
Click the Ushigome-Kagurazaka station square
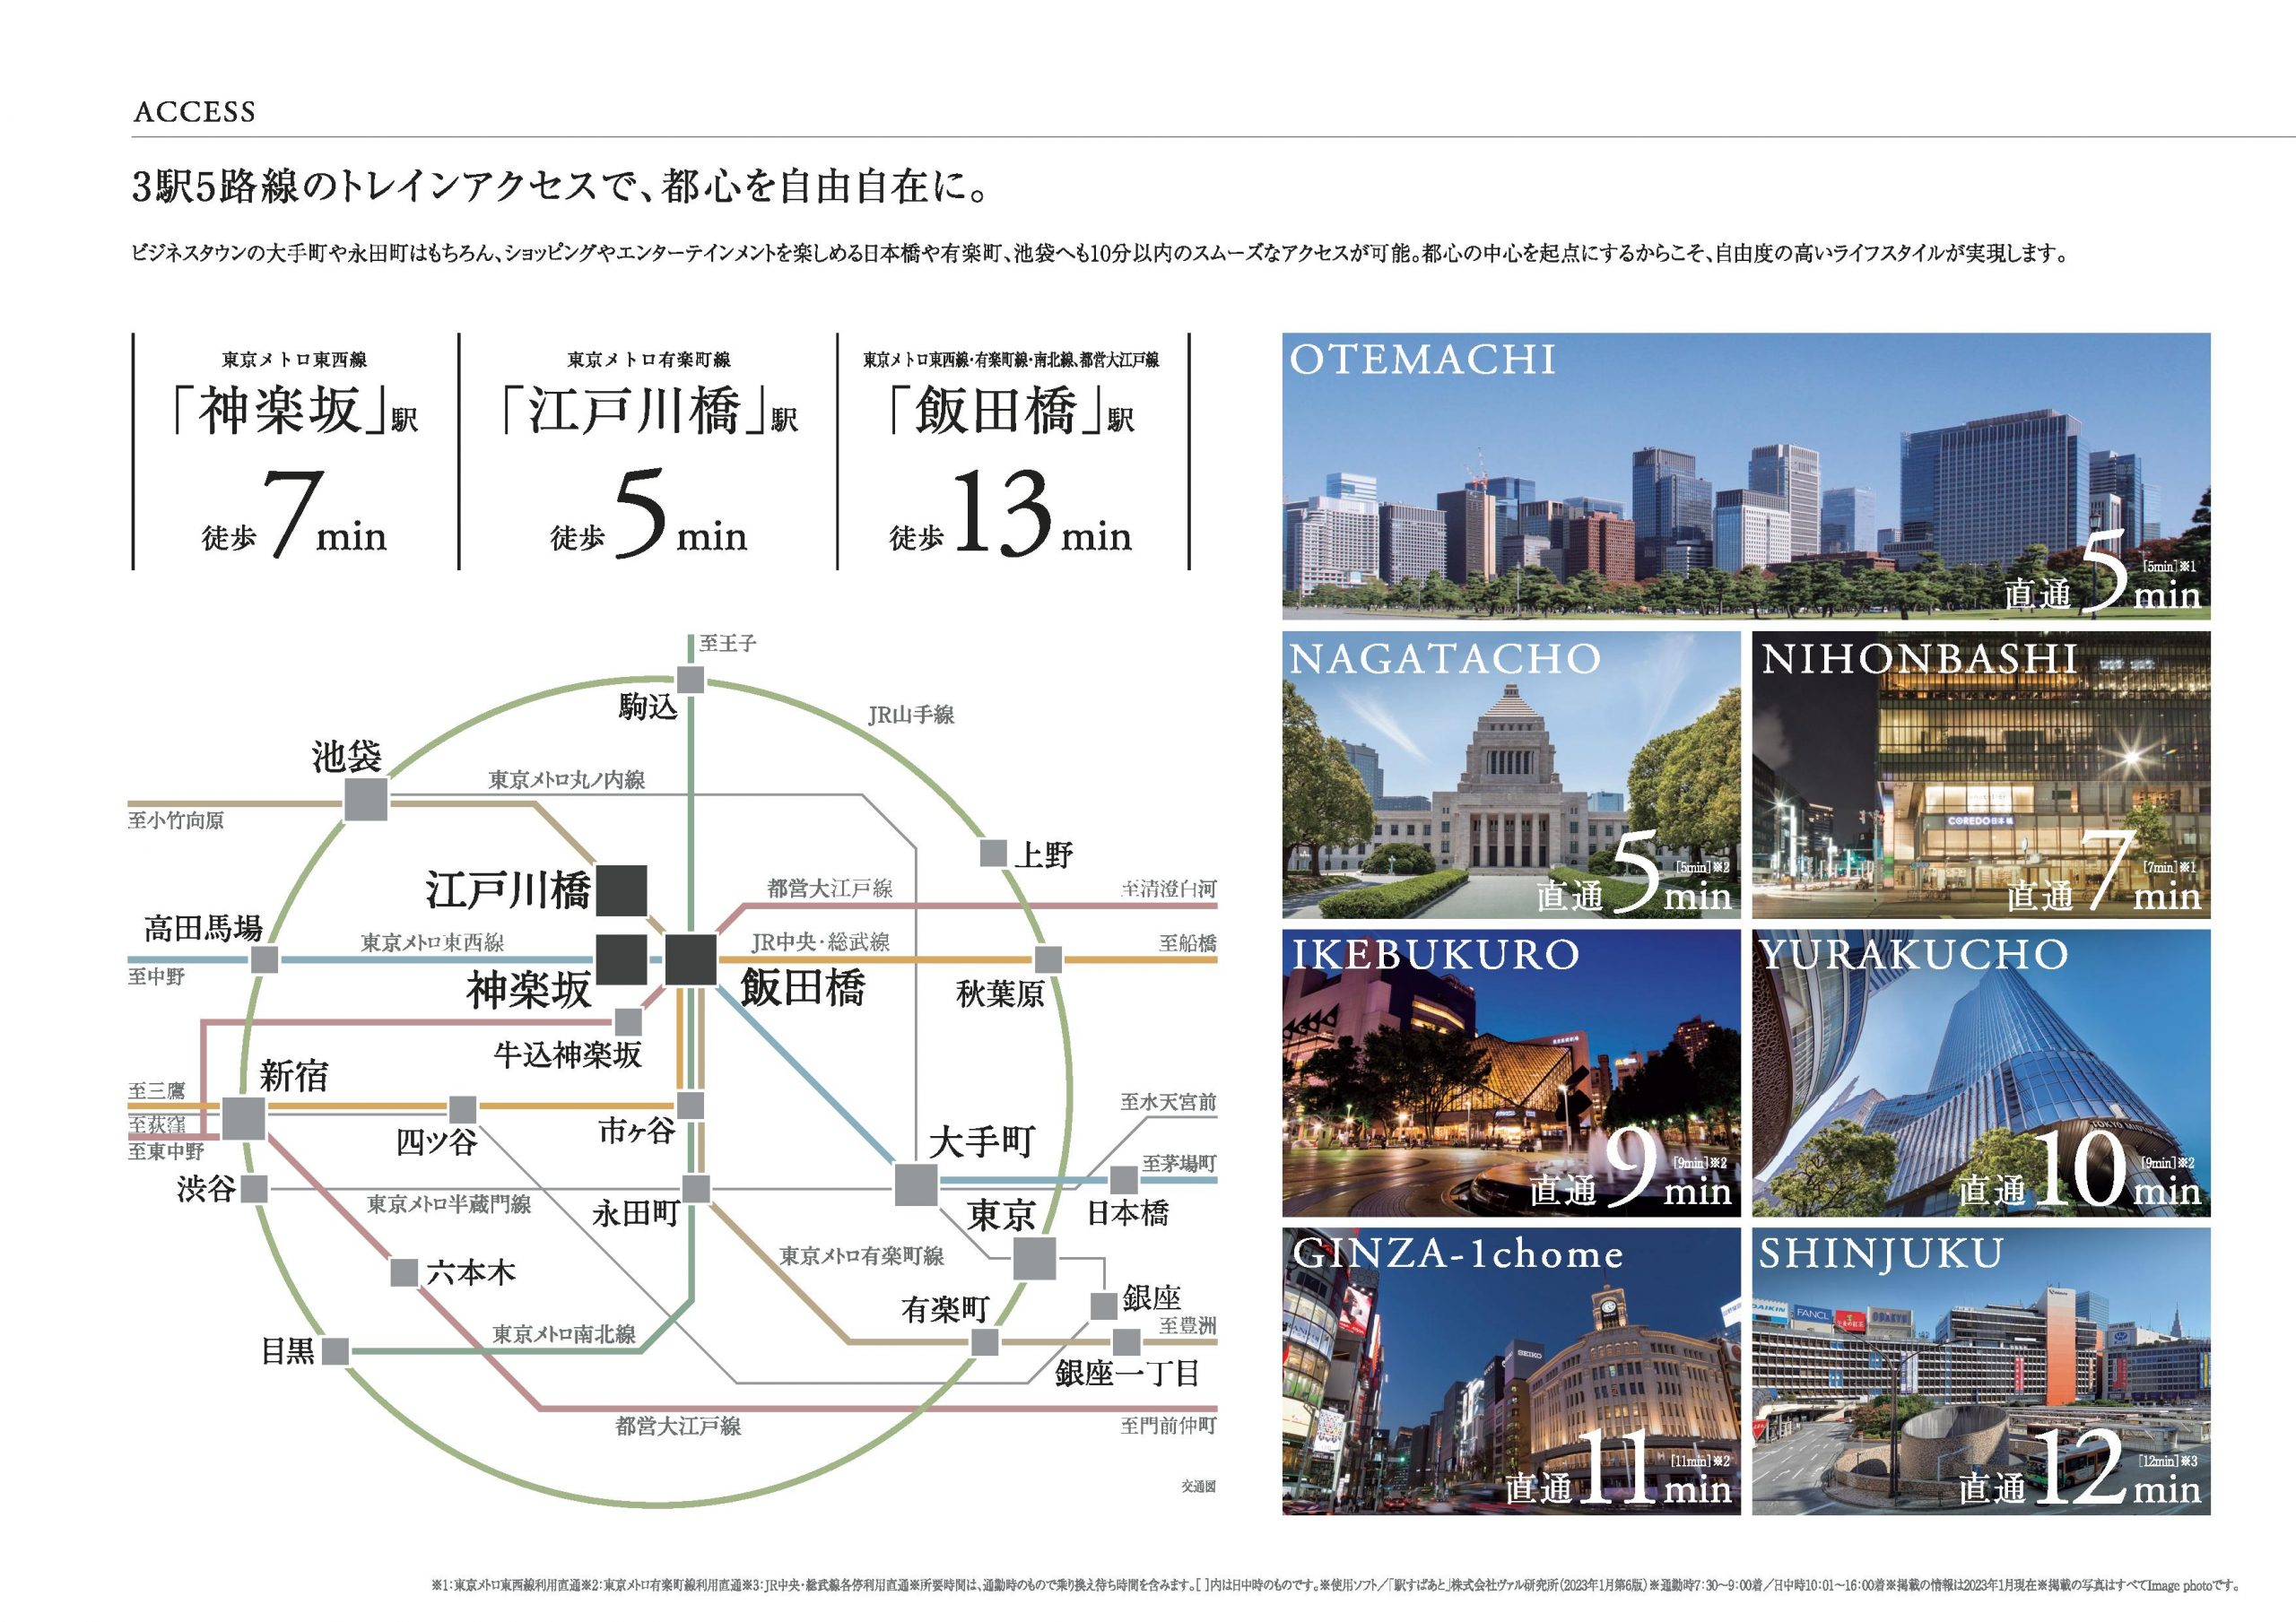pos(628,1022)
